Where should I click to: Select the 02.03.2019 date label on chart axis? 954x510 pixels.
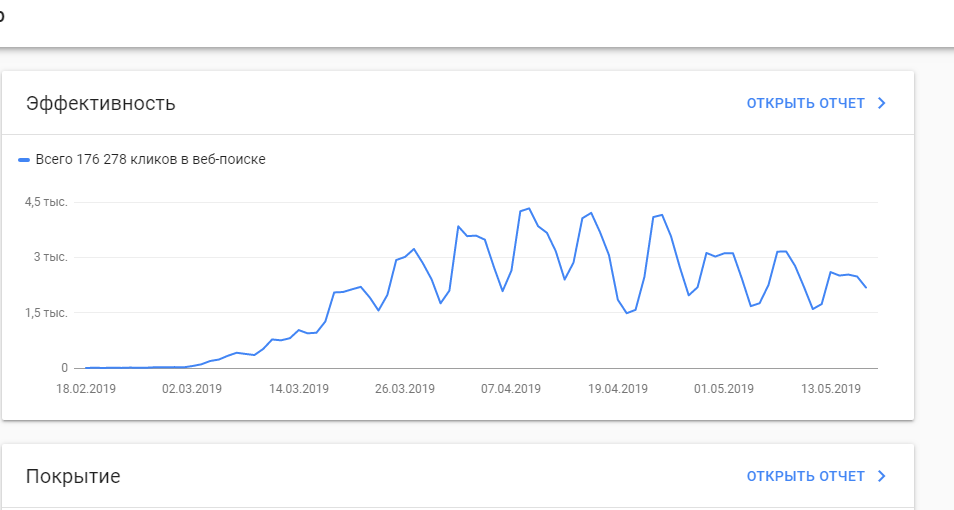[x=192, y=389]
